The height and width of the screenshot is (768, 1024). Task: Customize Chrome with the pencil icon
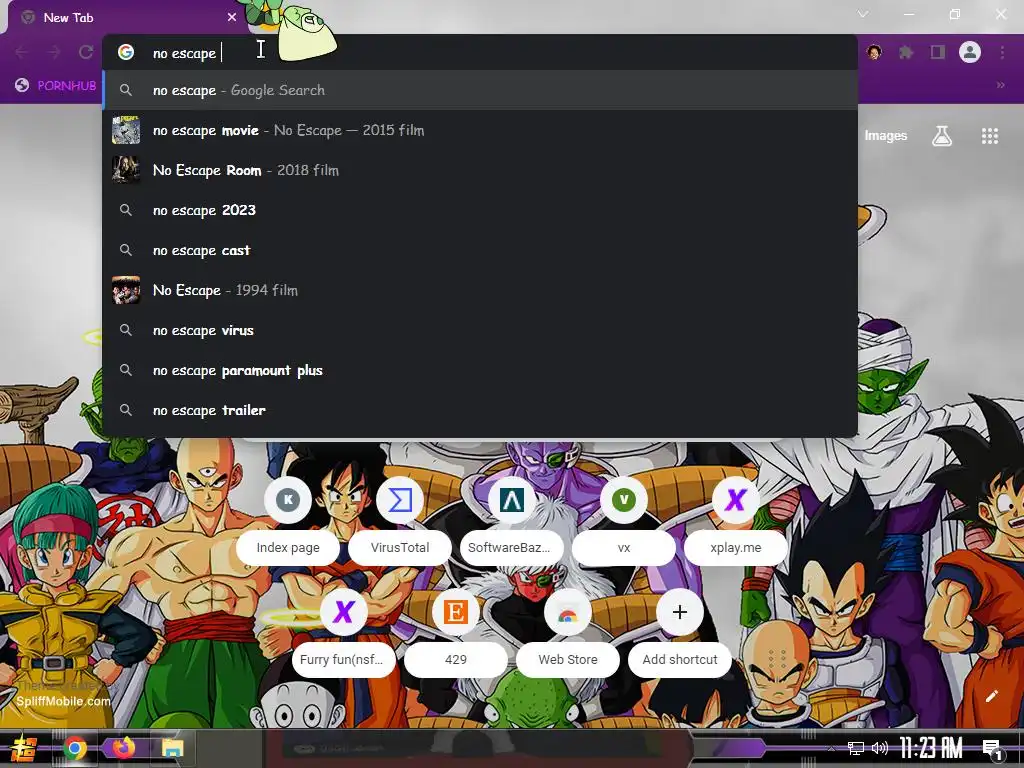[991, 696]
